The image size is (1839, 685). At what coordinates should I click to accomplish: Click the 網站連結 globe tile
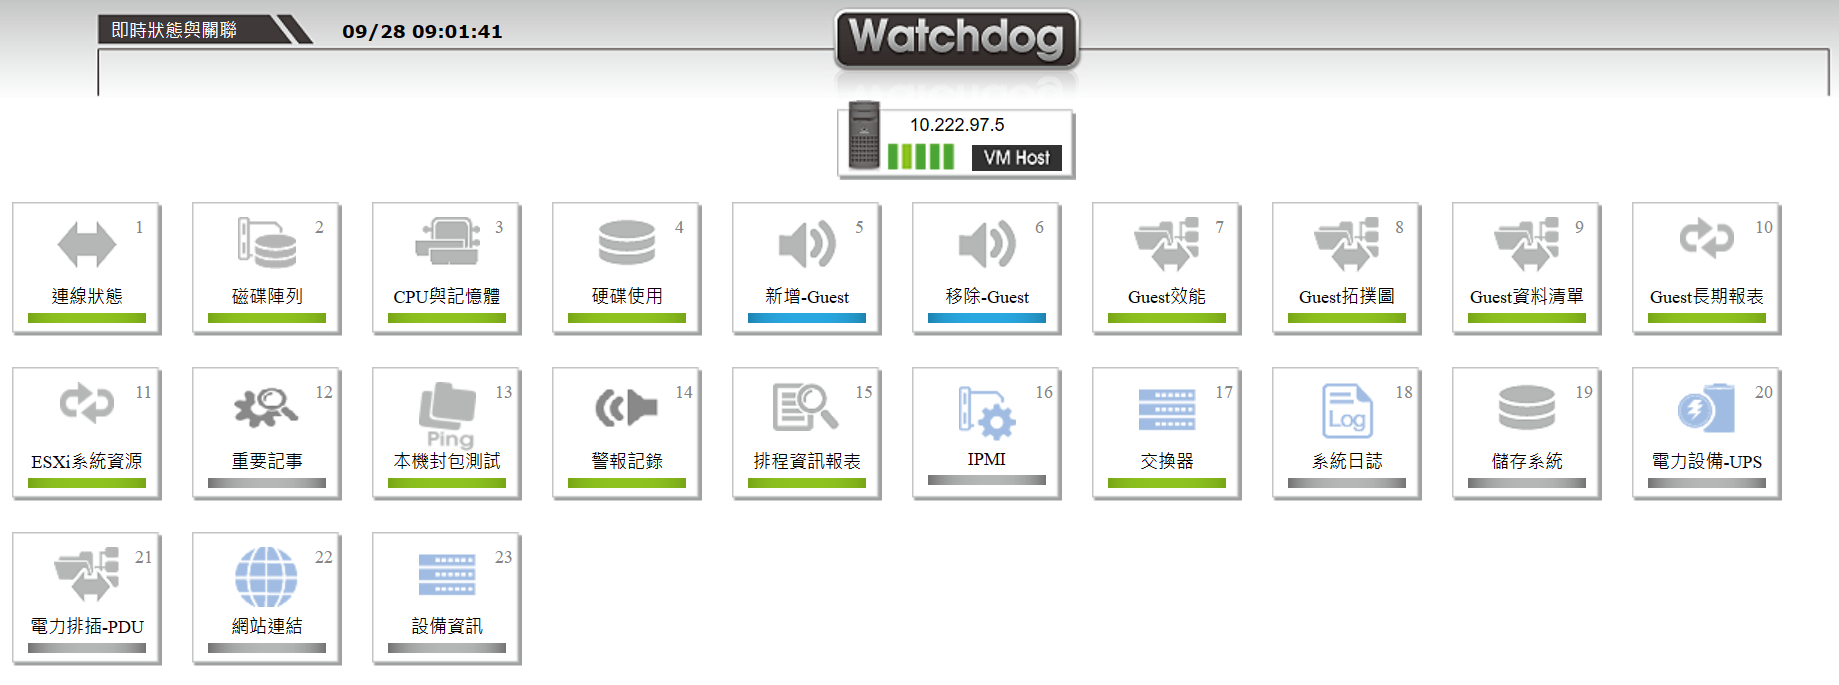(x=267, y=598)
